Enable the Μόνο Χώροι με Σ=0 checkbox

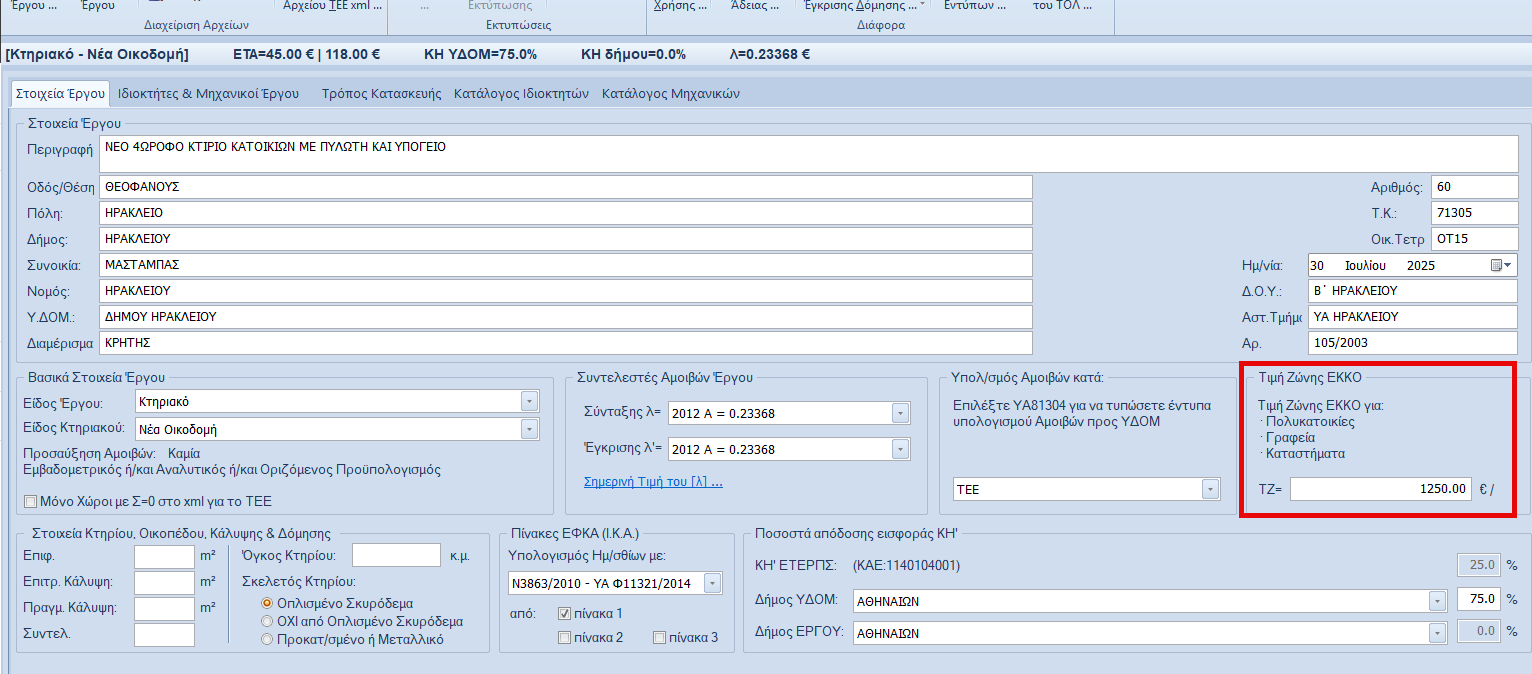tap(30, 501)
